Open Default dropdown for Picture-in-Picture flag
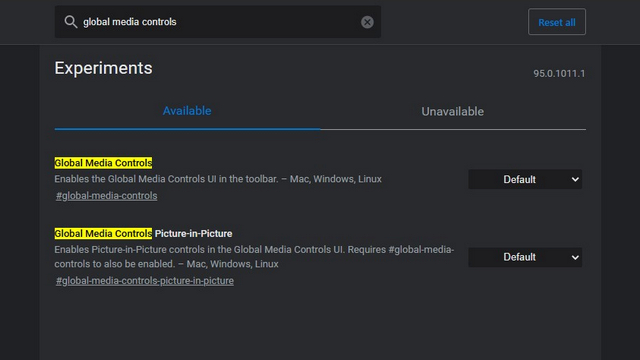 (525, 257)
